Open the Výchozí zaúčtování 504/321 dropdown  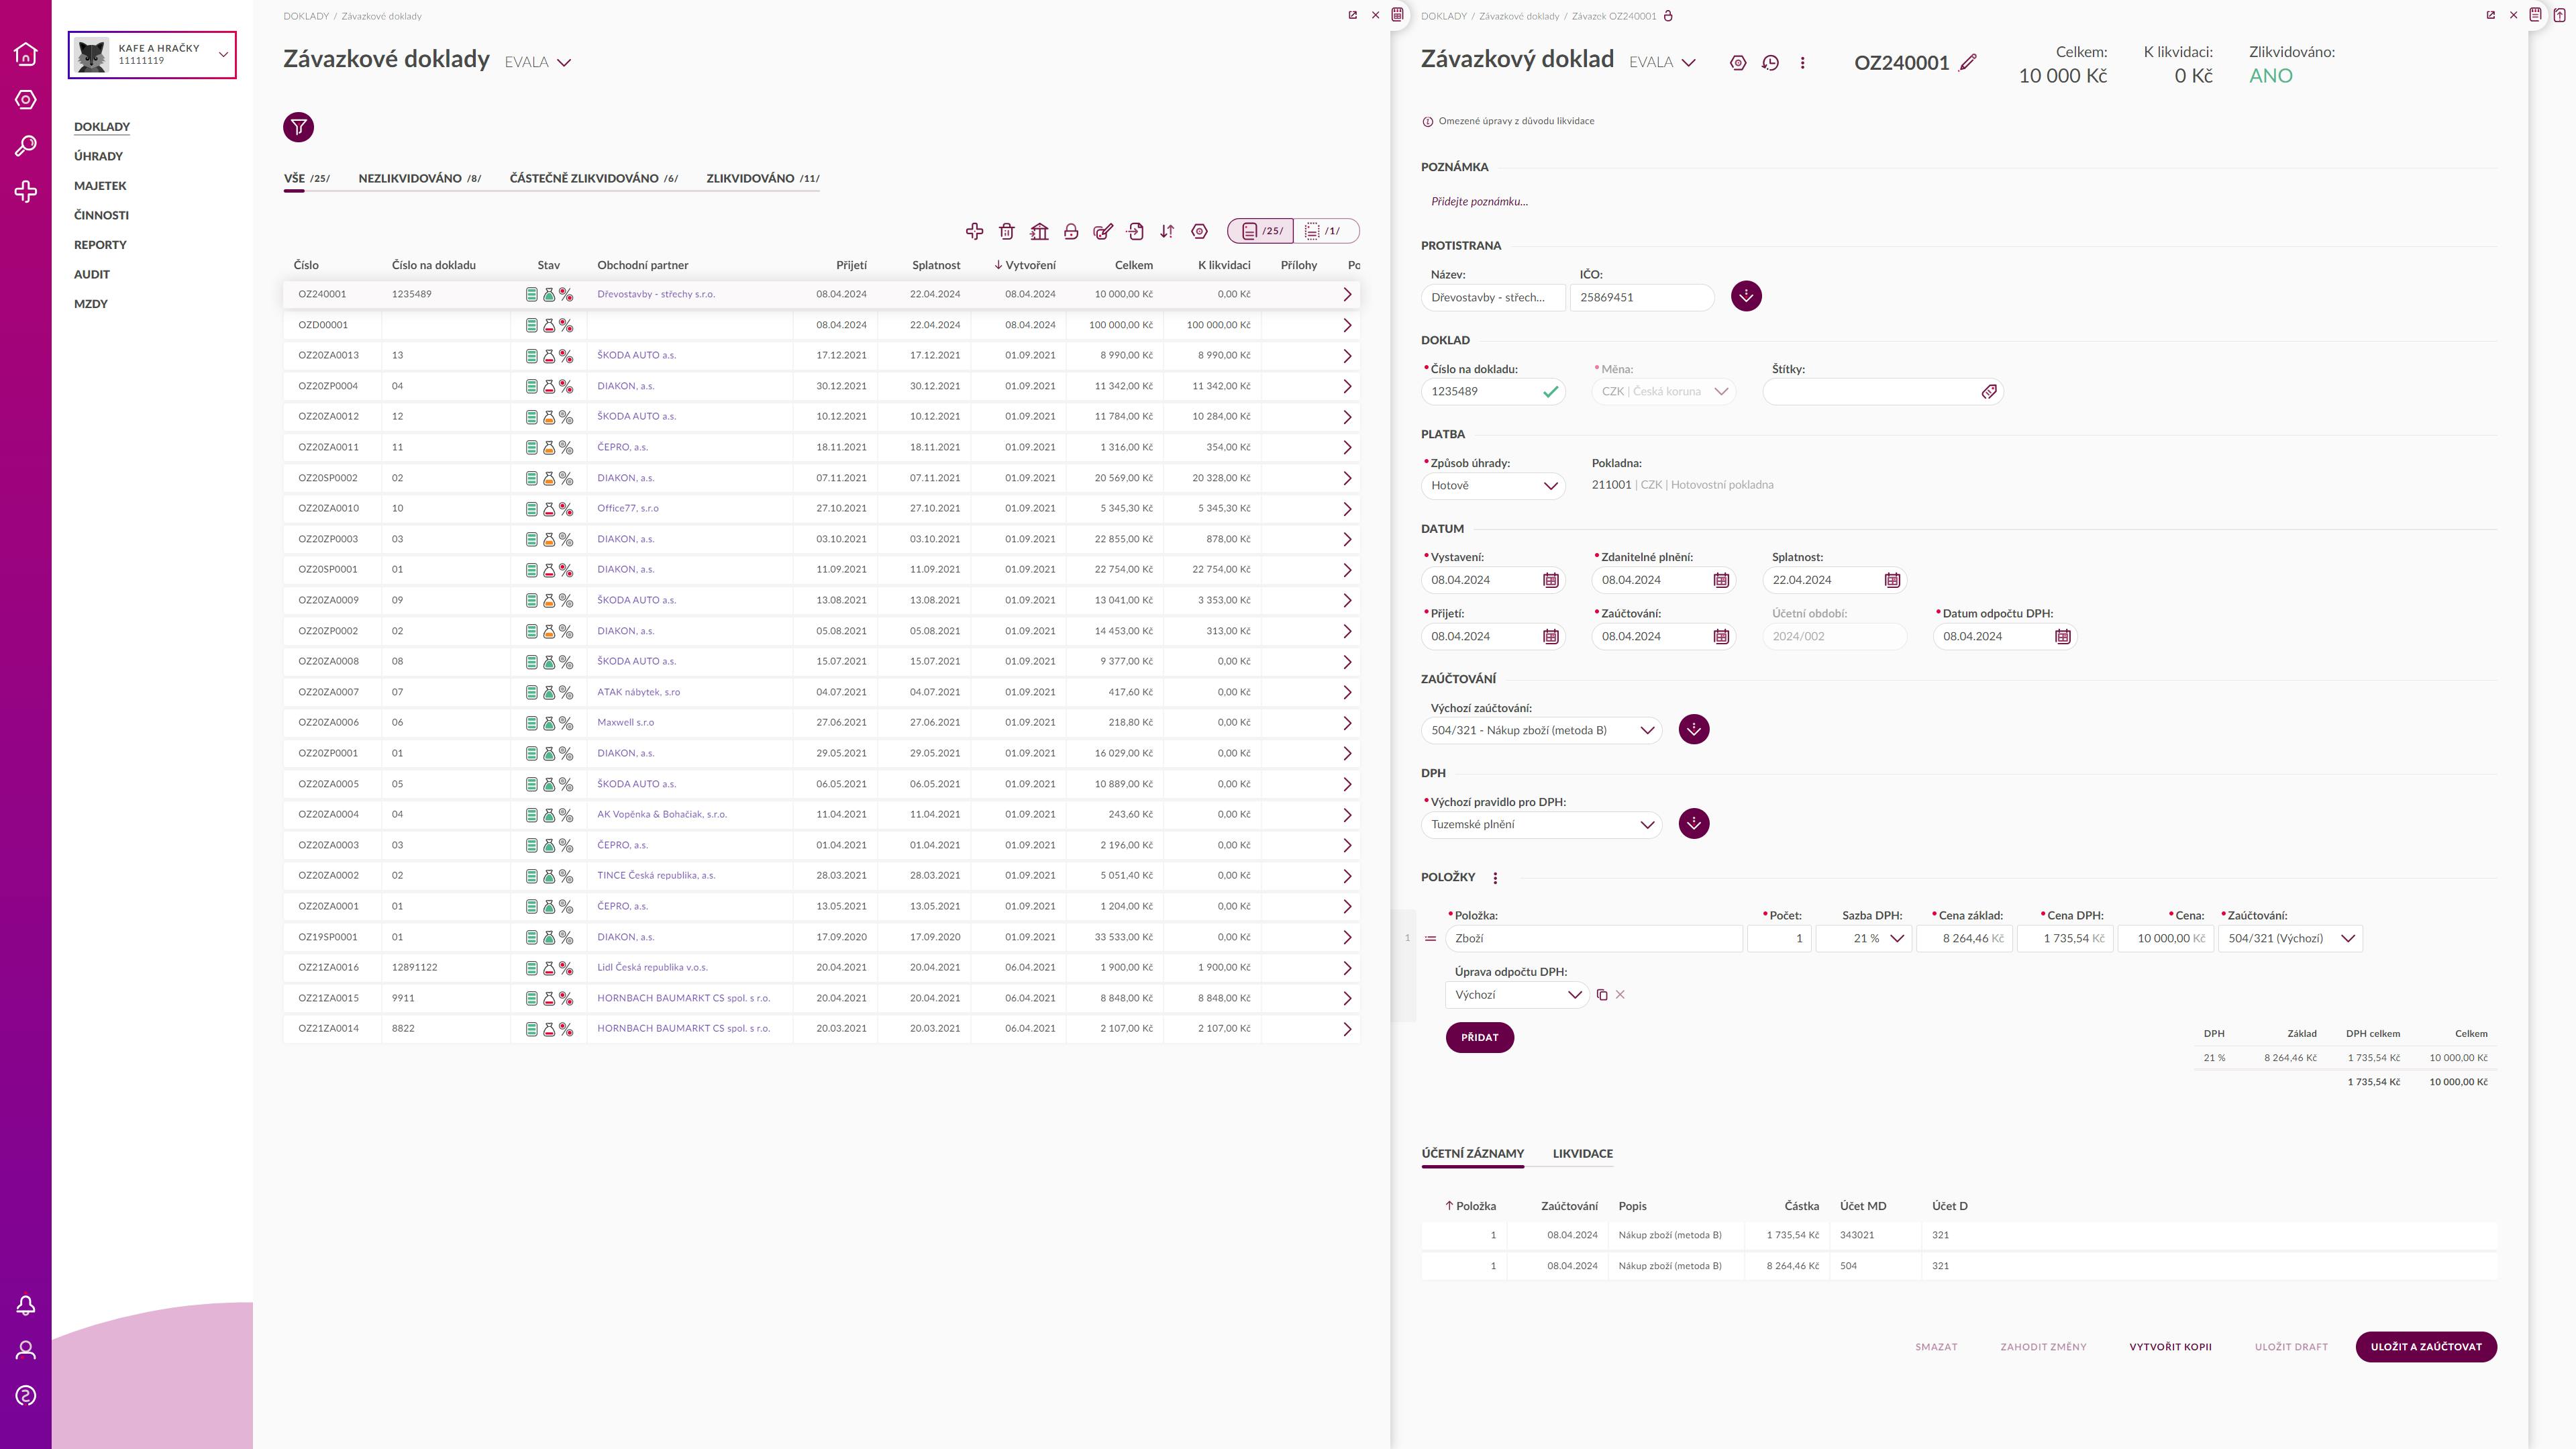click(x=1541, y=730)
